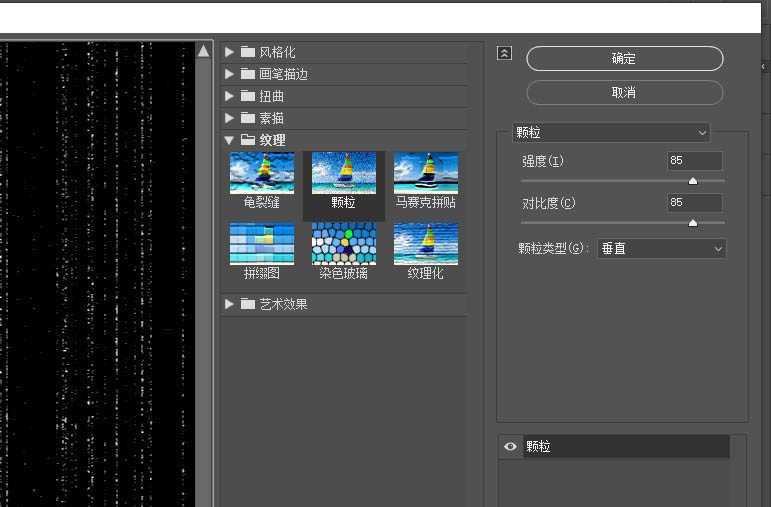Open the 颗粒类型 dropdown set to 垂直
The image size is (771, 507).
click(x=661, y=249)
